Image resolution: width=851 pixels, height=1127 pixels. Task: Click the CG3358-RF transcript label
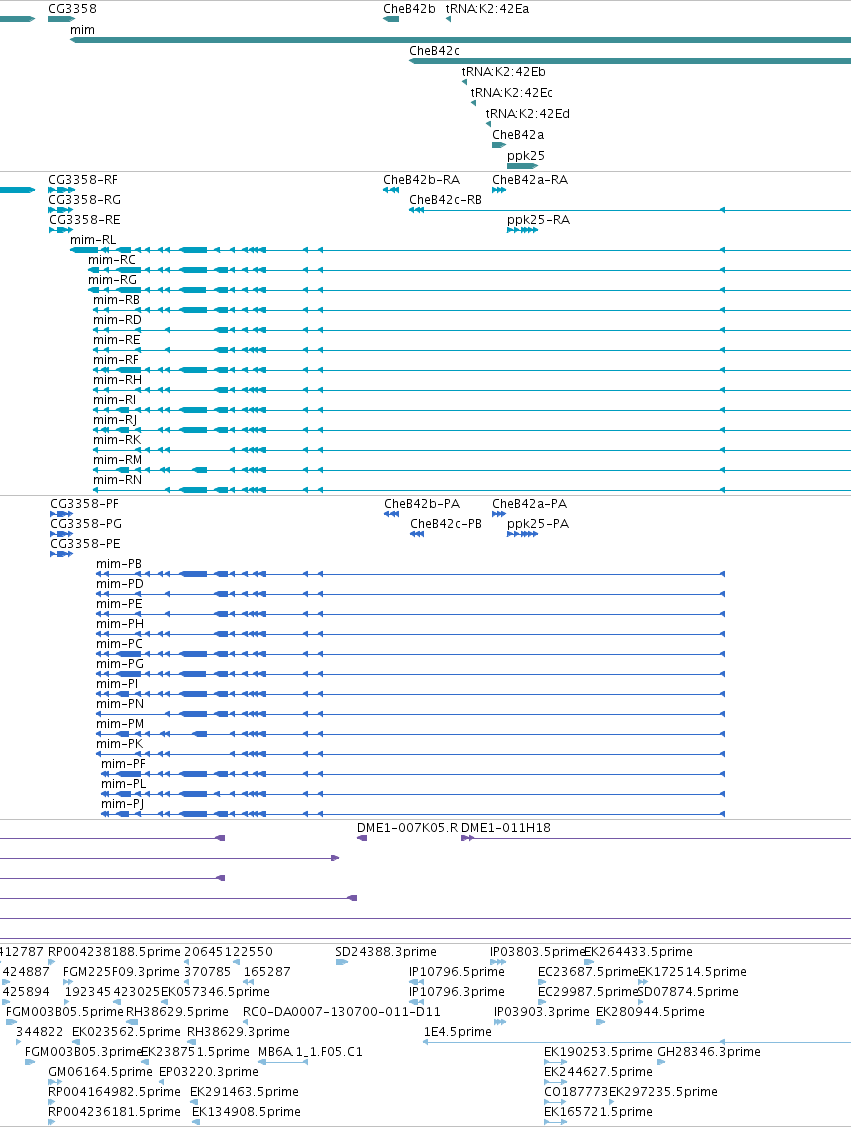pyautogui.click(x=83, y=180)
